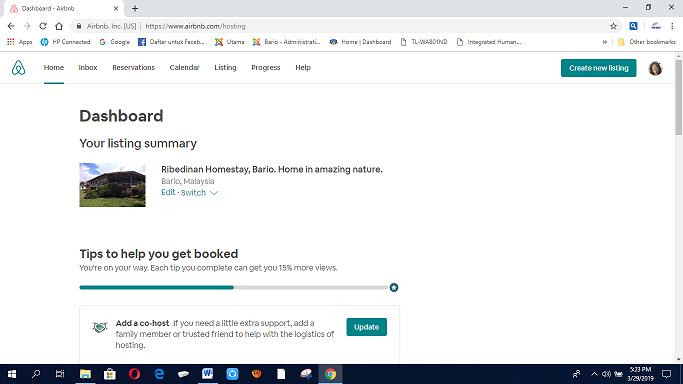This screenshot has width=683, height=384.
Task: Expand hidden bookmarks chevron
Action: click(605, 42)
